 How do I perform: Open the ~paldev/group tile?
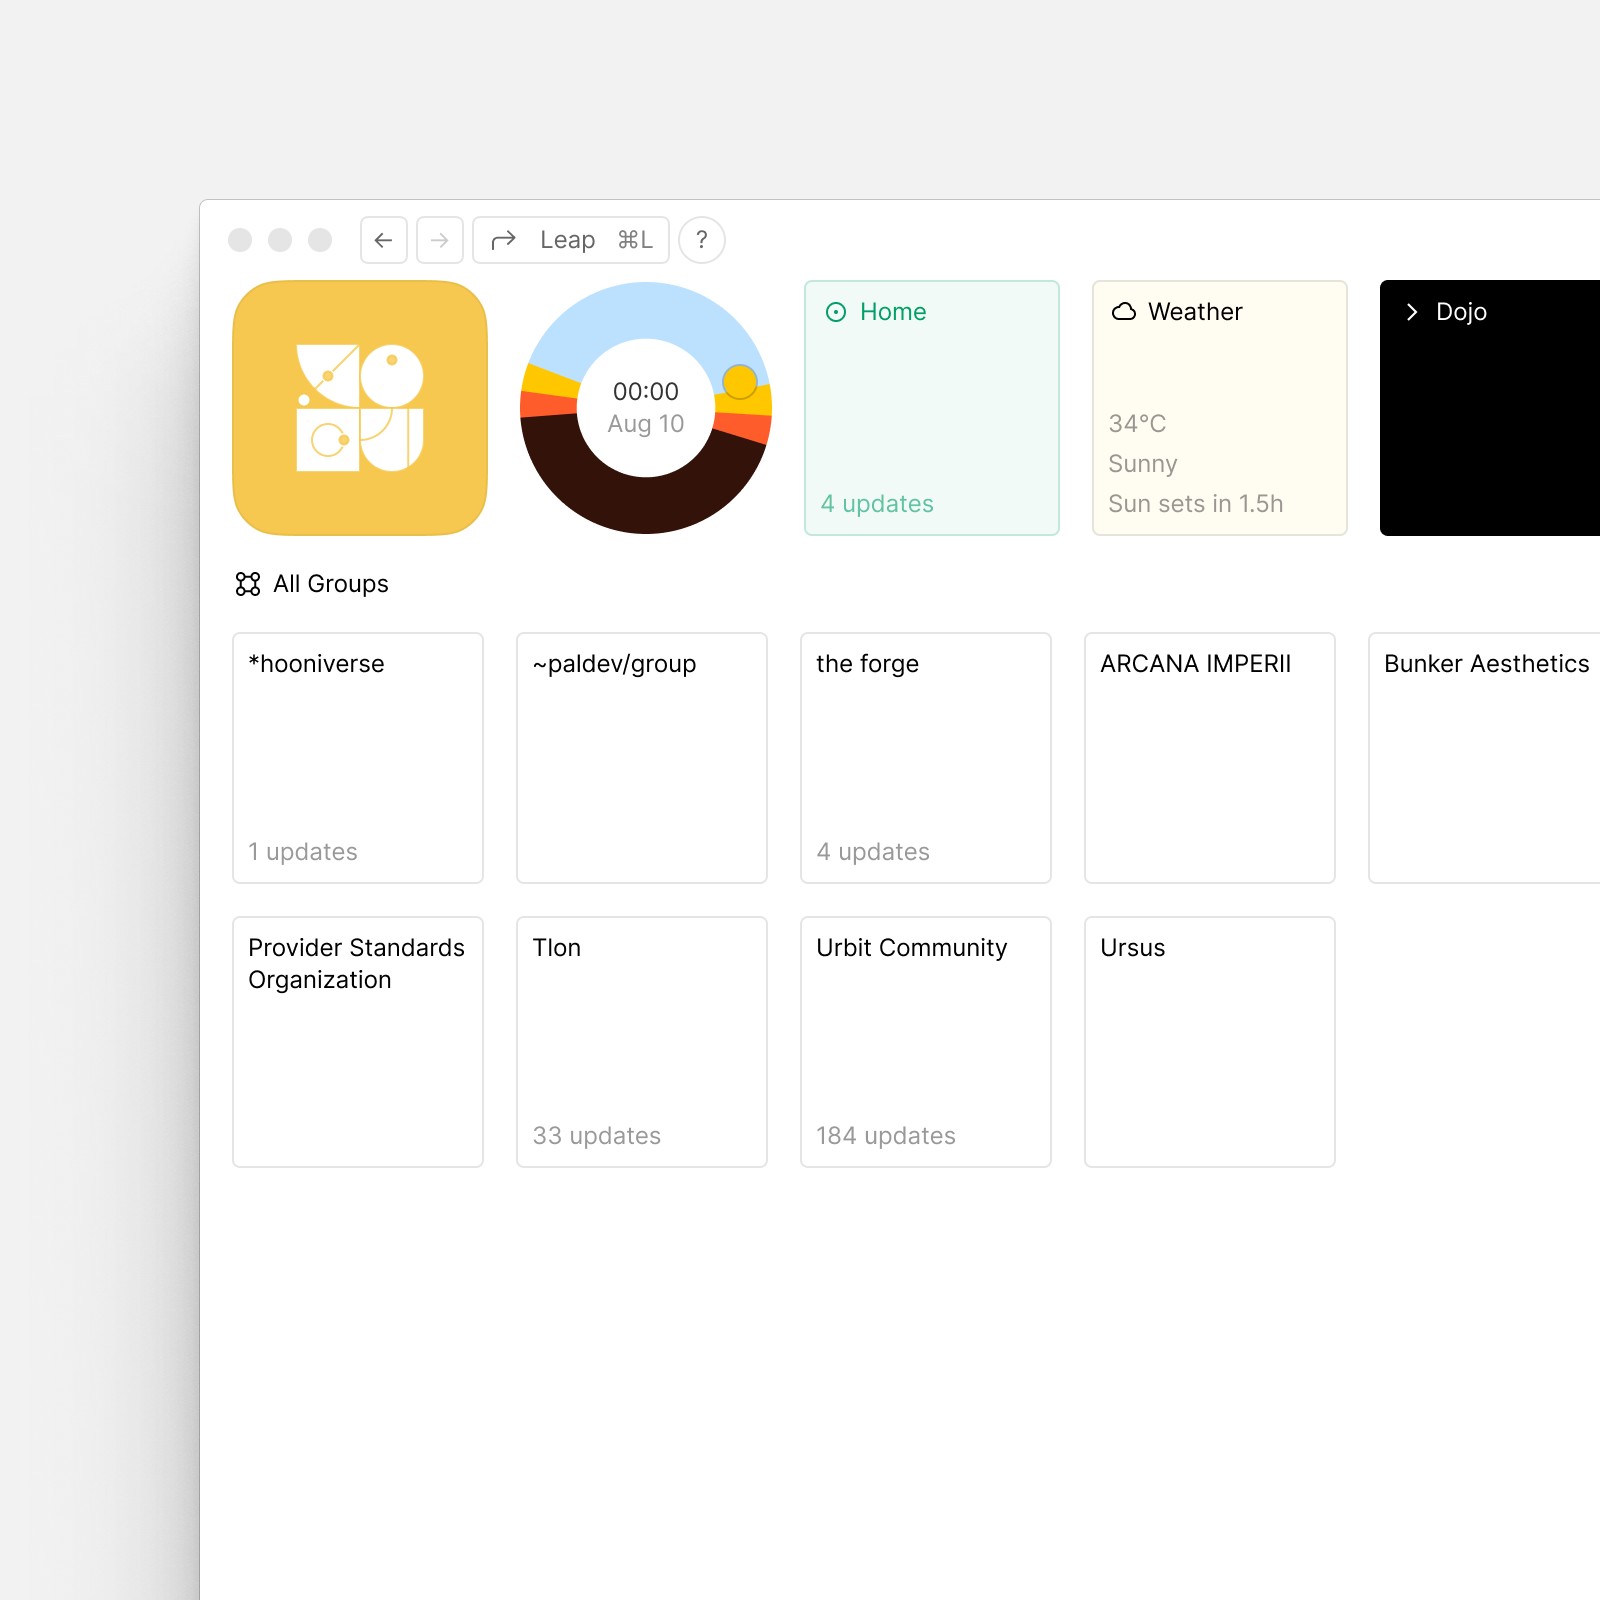[641, 757]
